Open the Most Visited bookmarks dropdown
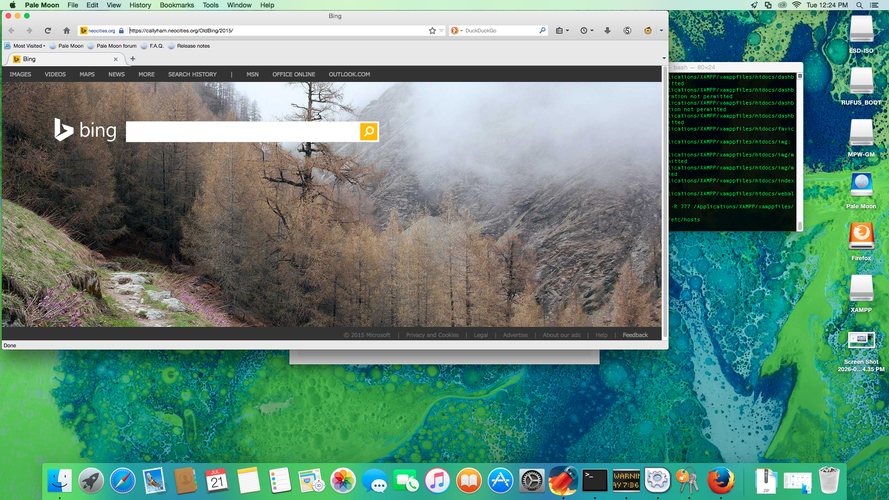 25,46
